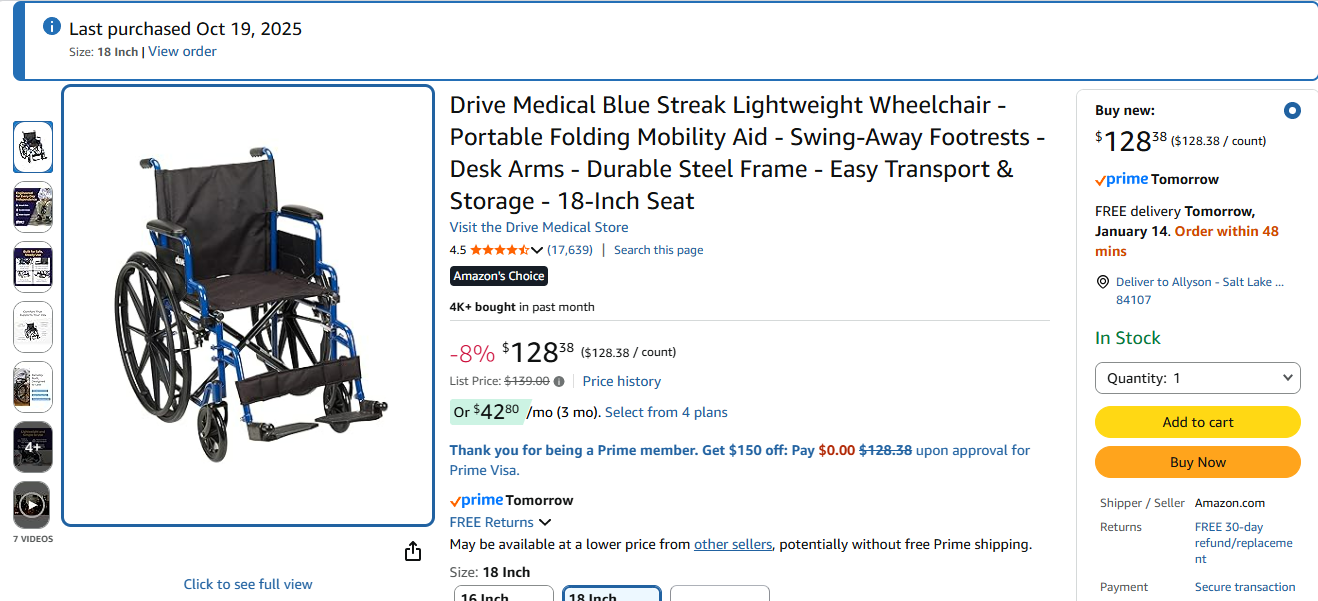Screen dimensions: 1318x601
Task: Click the info icon beside the list price
Action: (559, 381)
